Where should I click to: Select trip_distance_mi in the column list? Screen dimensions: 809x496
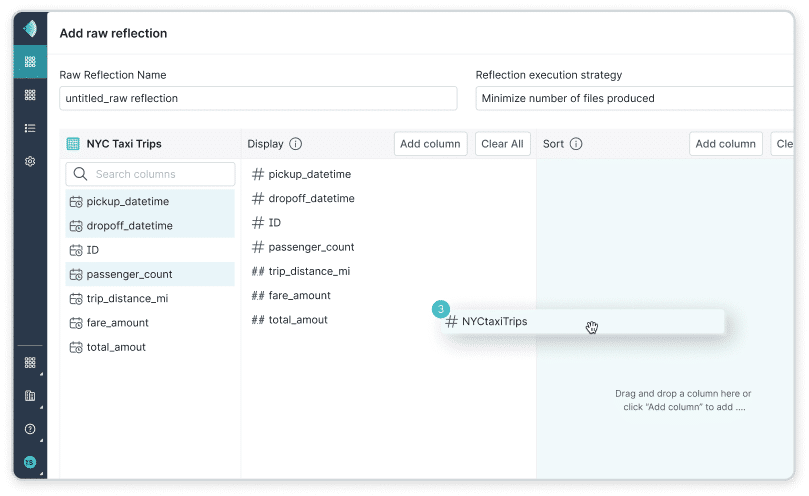(x=150, y=299)
